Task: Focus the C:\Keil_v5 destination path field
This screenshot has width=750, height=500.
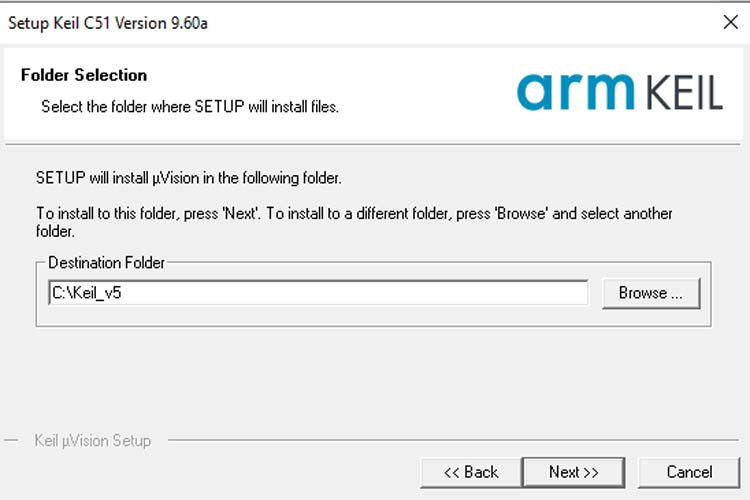Action: (318, 293)
